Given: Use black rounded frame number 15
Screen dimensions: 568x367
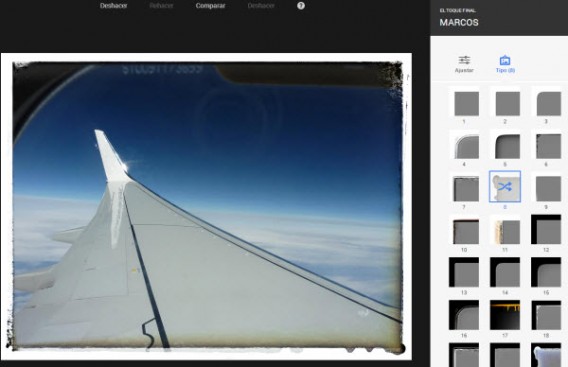Looking at the screenshot, I should pos(546,272).
